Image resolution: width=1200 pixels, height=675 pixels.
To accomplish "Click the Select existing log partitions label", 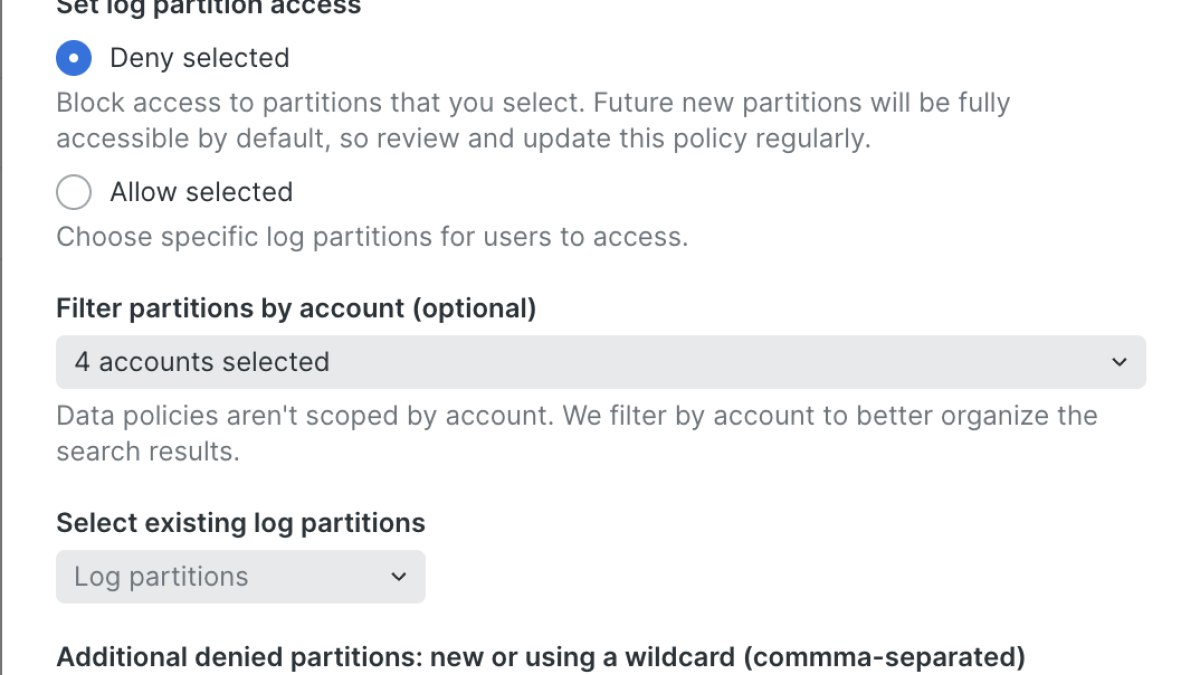I will 240,522.
